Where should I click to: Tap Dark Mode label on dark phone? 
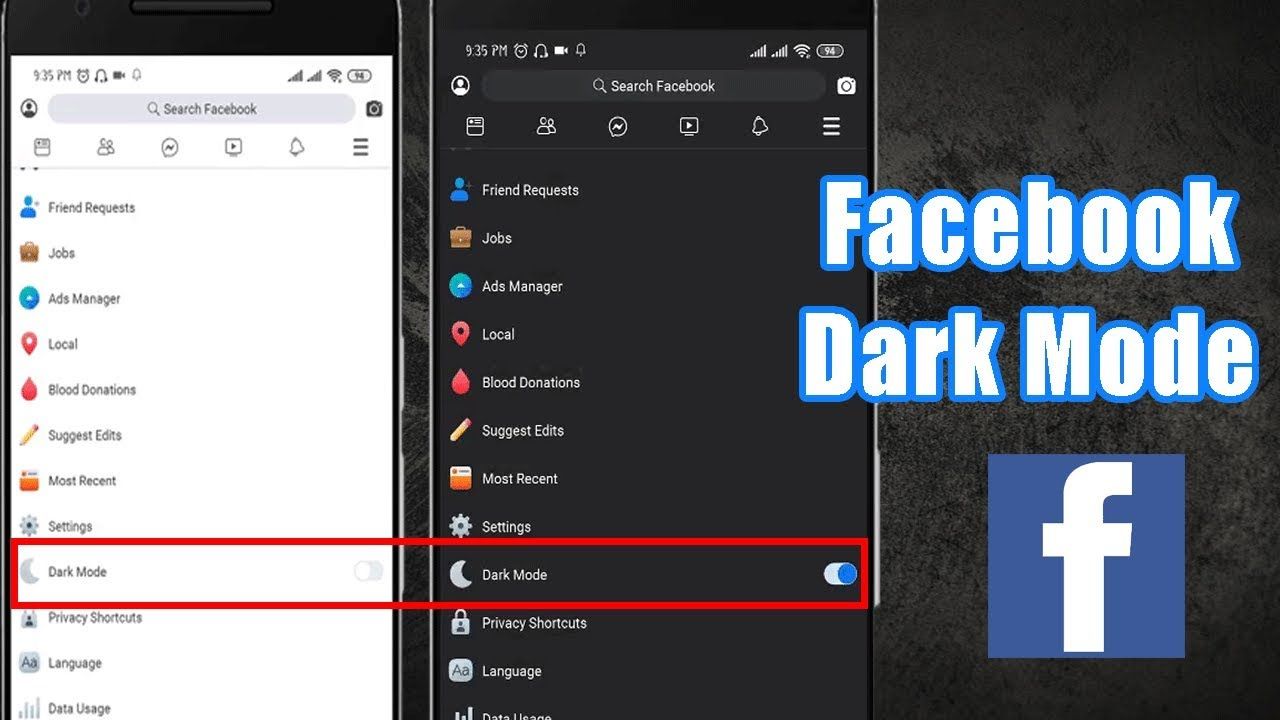514,575
